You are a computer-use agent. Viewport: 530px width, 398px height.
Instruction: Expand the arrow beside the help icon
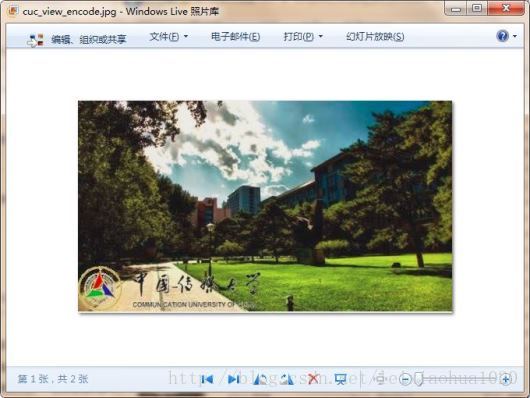[515, 36]
